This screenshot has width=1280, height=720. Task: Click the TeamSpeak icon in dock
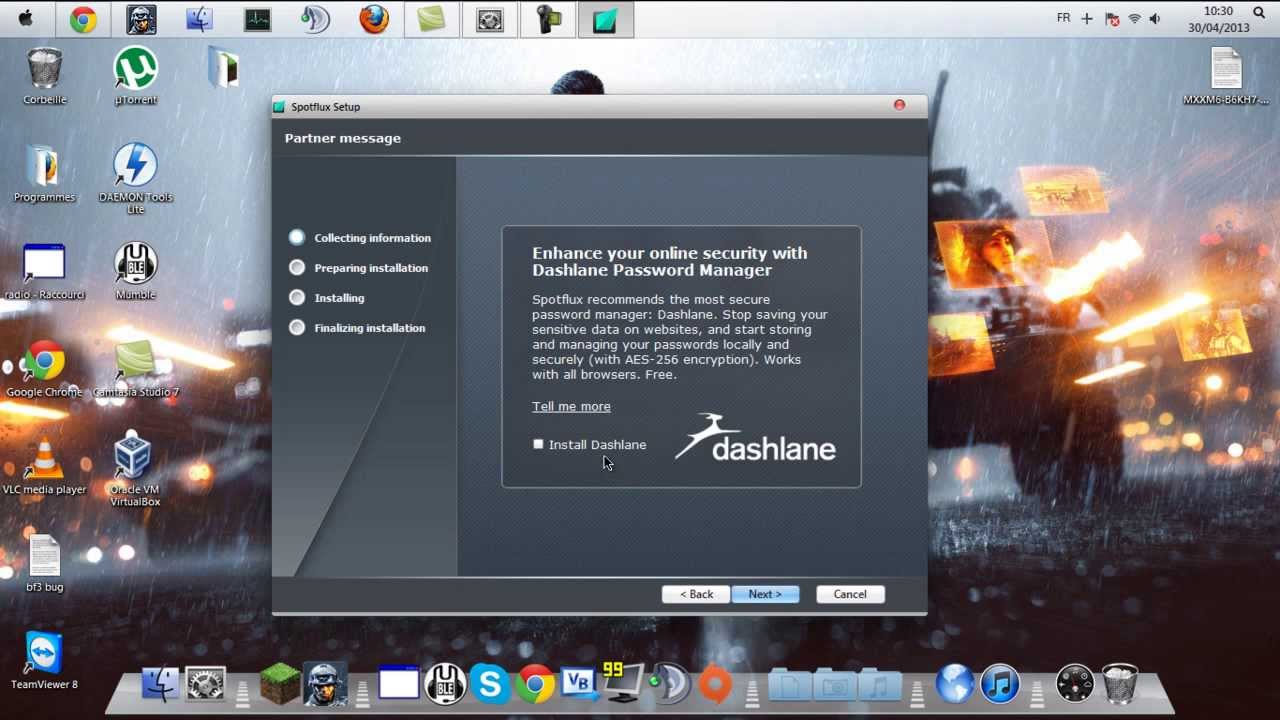tap(669, 685)
